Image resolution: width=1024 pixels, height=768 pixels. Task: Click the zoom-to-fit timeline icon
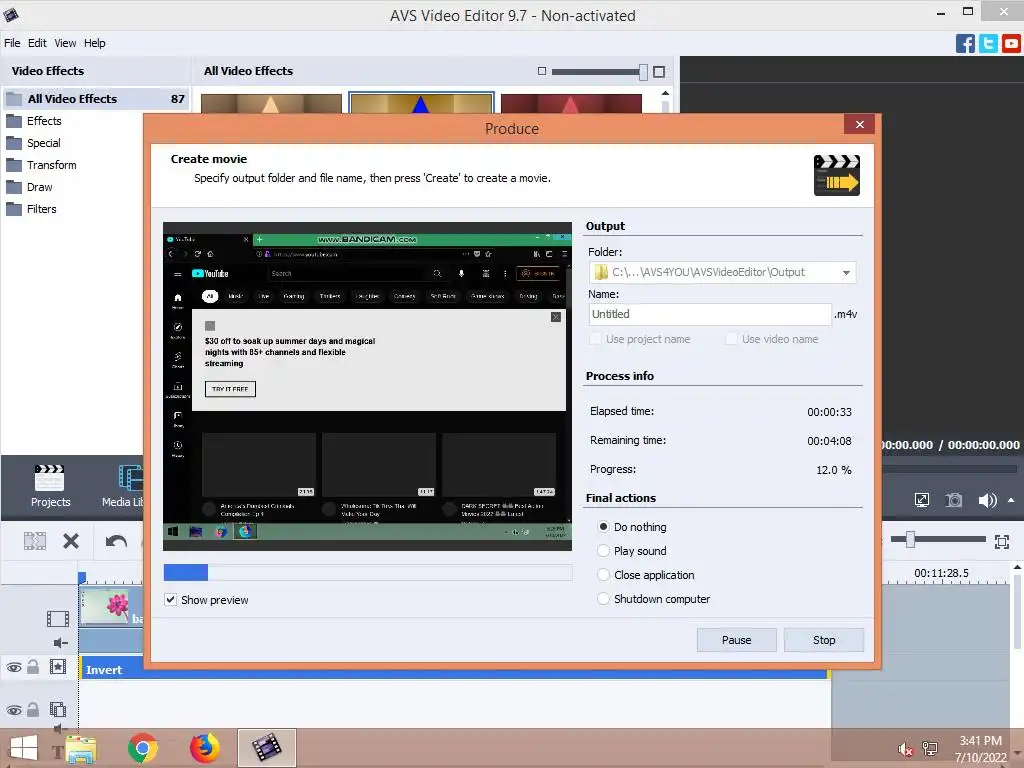(1002, 541)
